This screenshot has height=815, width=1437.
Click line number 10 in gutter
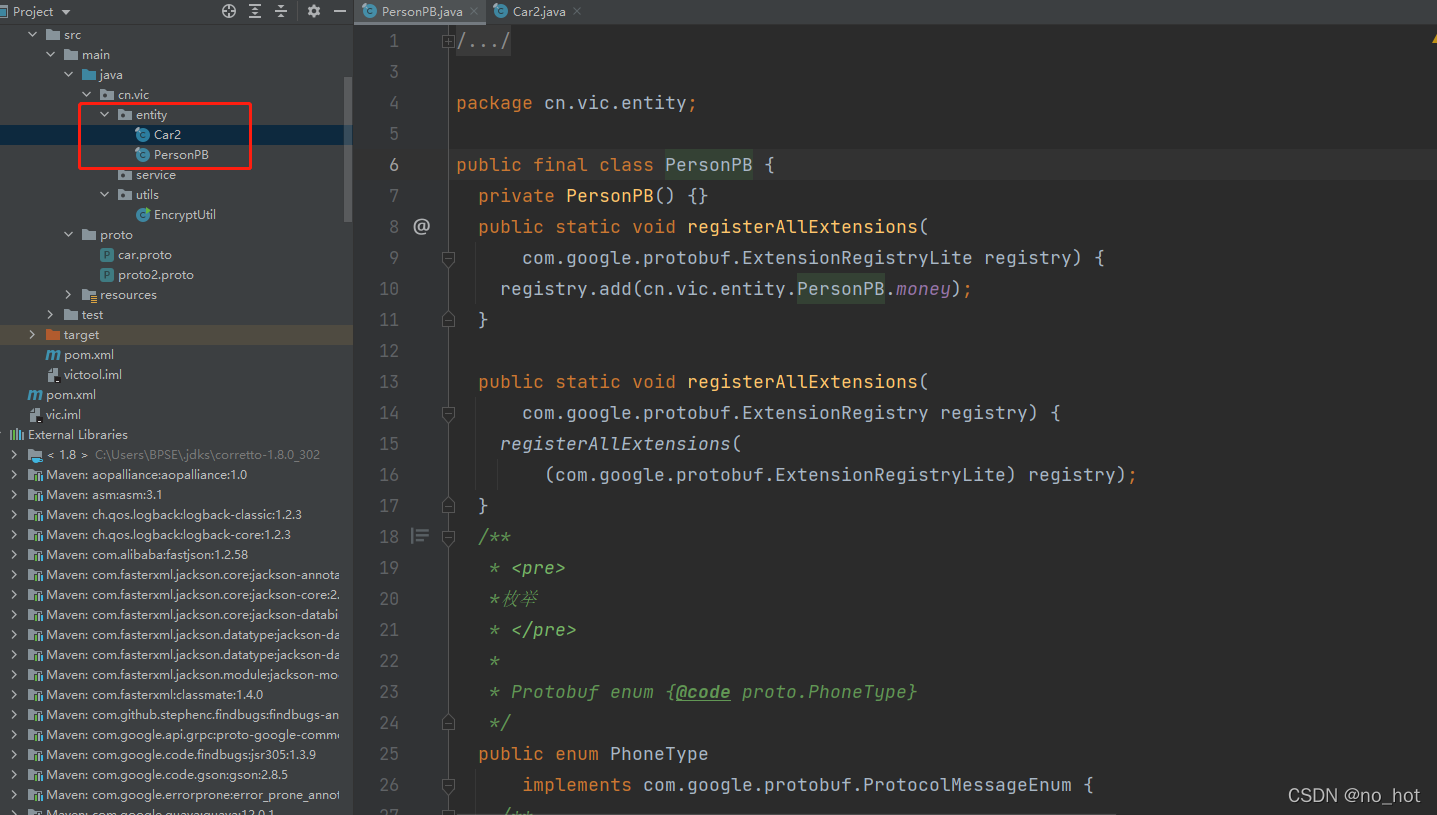[388, 289]
